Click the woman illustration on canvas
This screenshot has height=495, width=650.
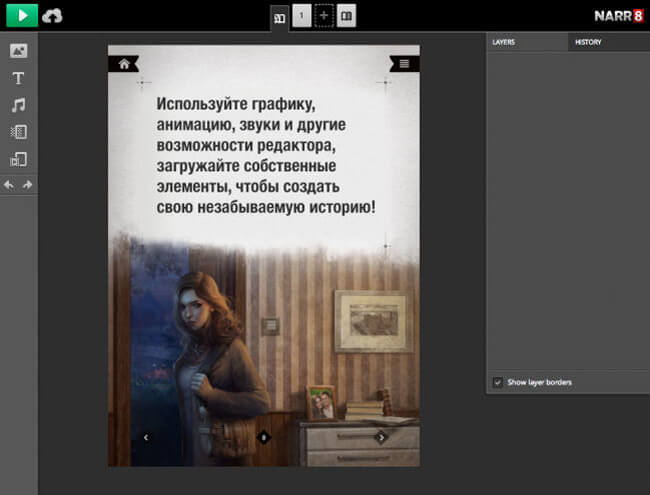click(x=220, y=365)
